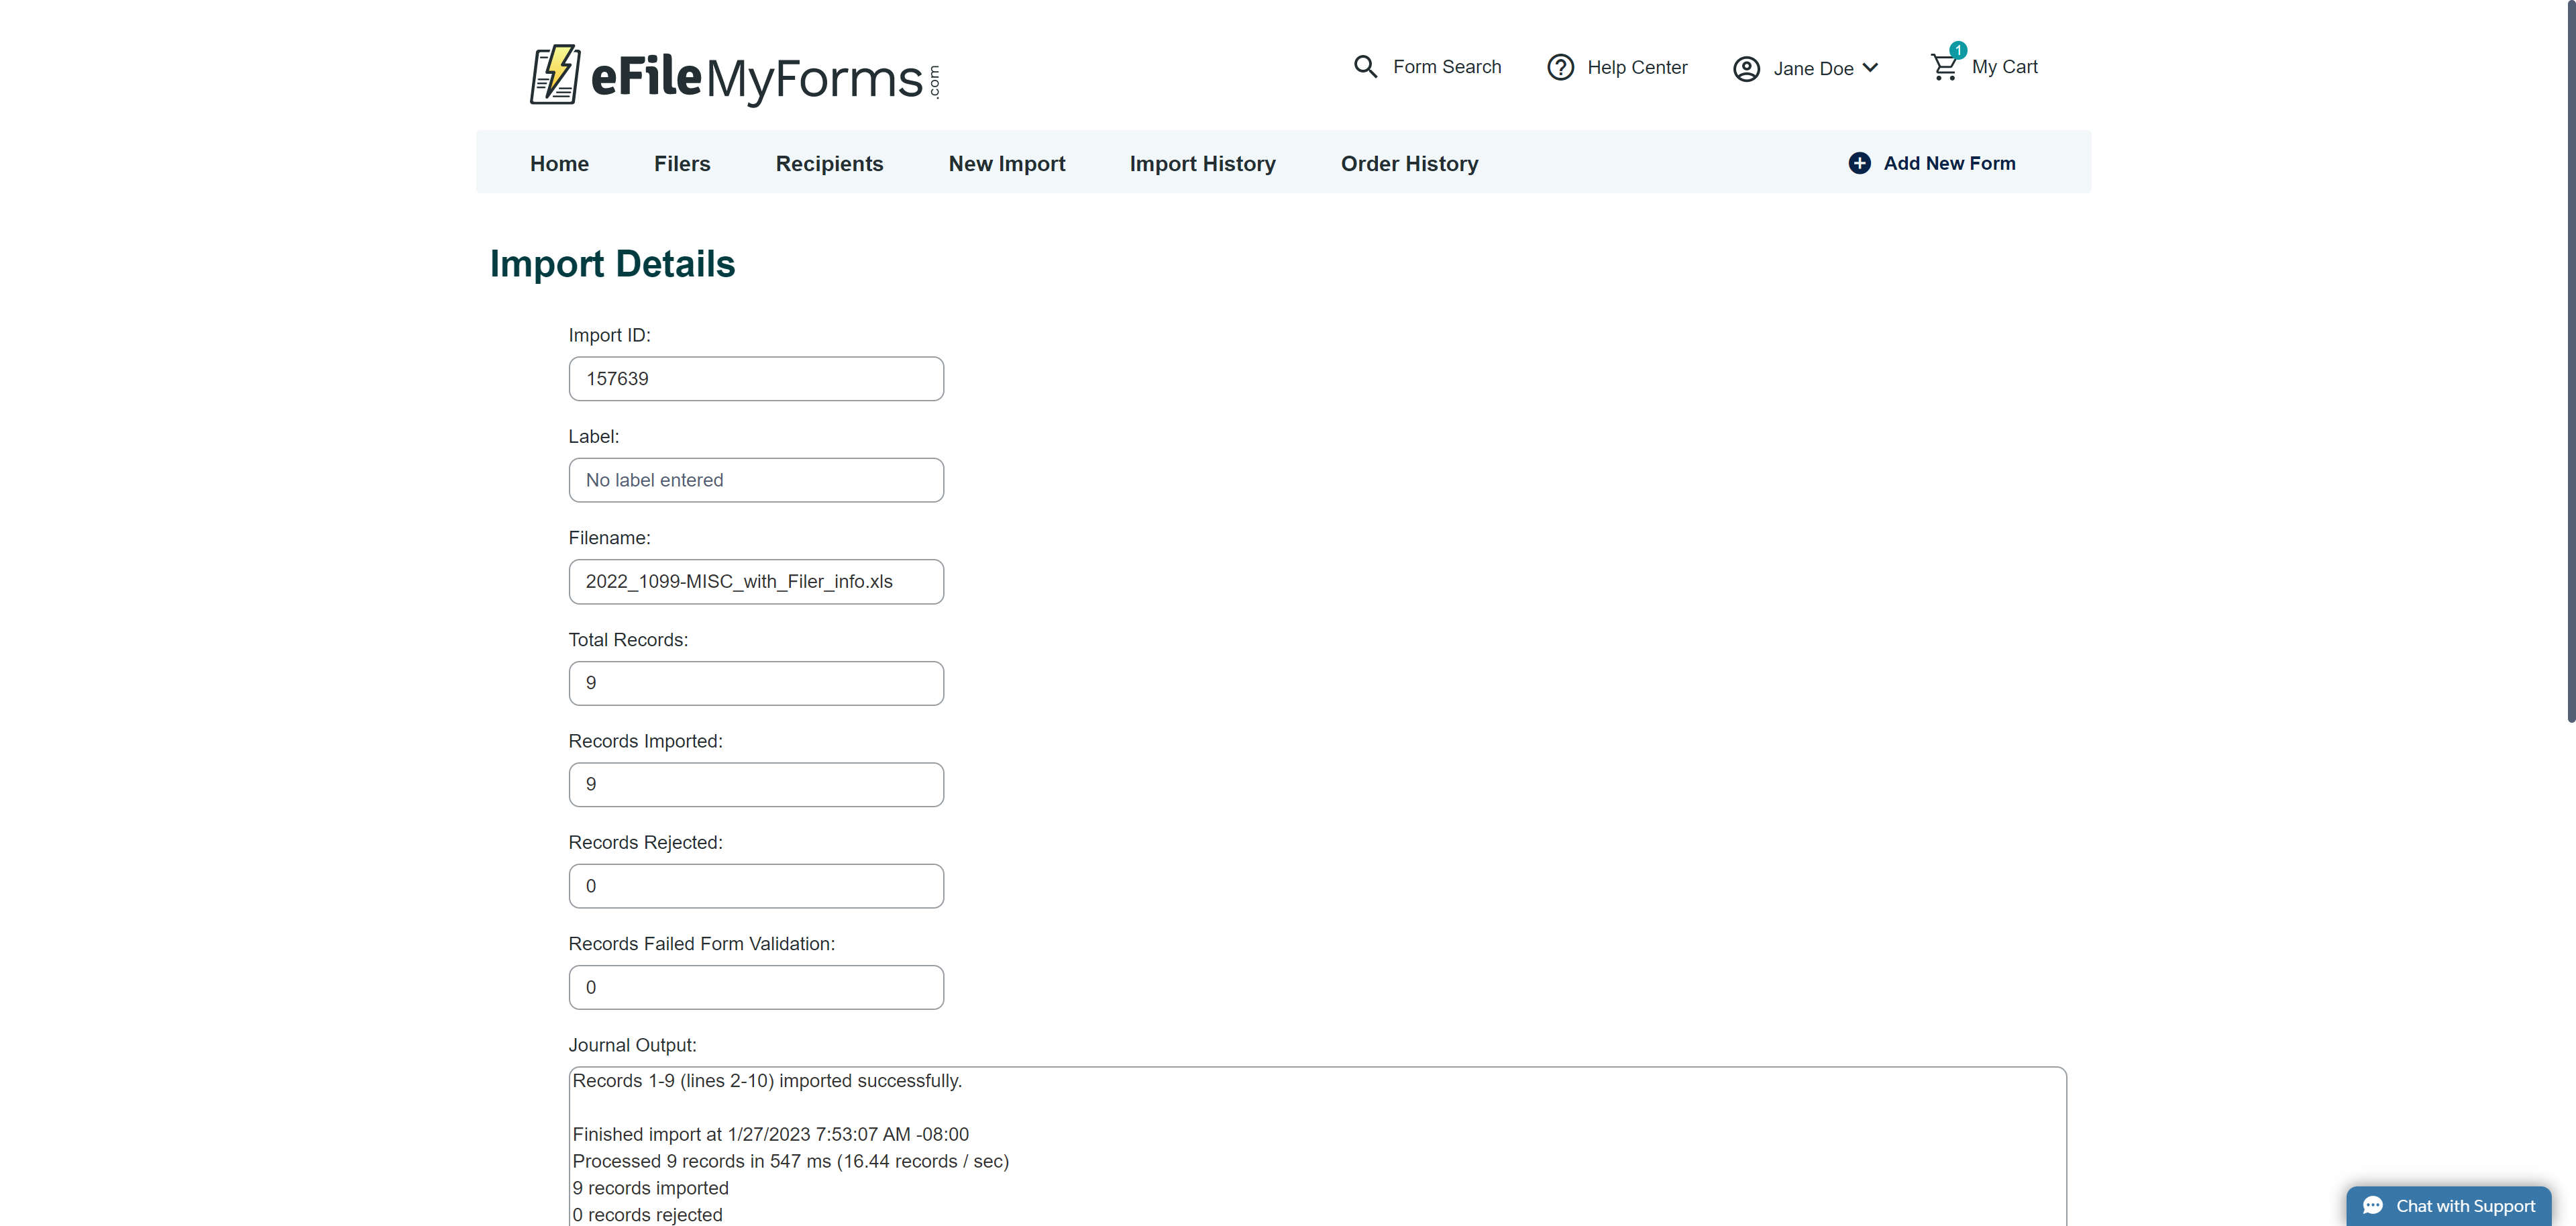
Task: Click the Form Search magnifier icon
Action: (1365, 67)
